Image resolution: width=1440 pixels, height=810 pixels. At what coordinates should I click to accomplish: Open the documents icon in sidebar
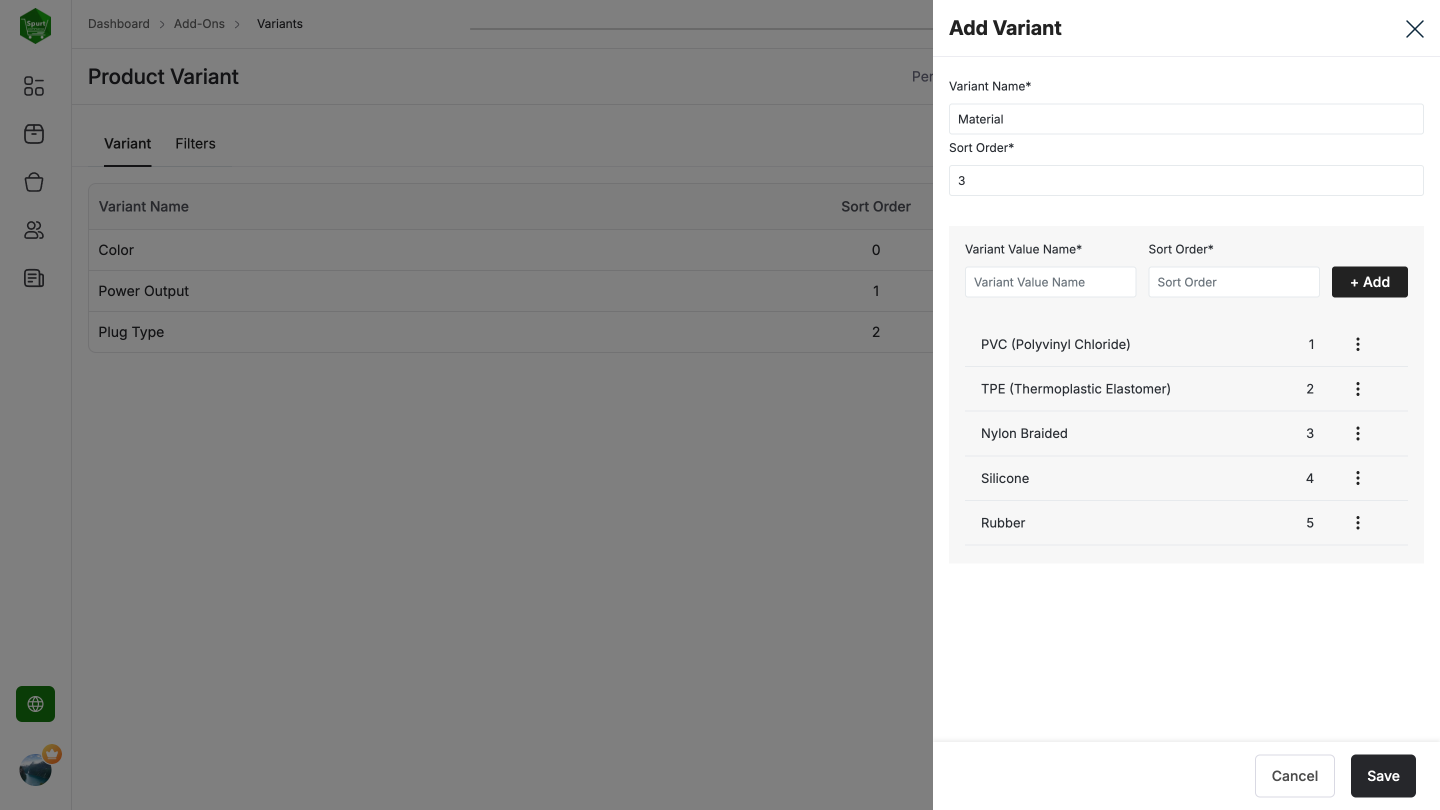pos(33,278)
